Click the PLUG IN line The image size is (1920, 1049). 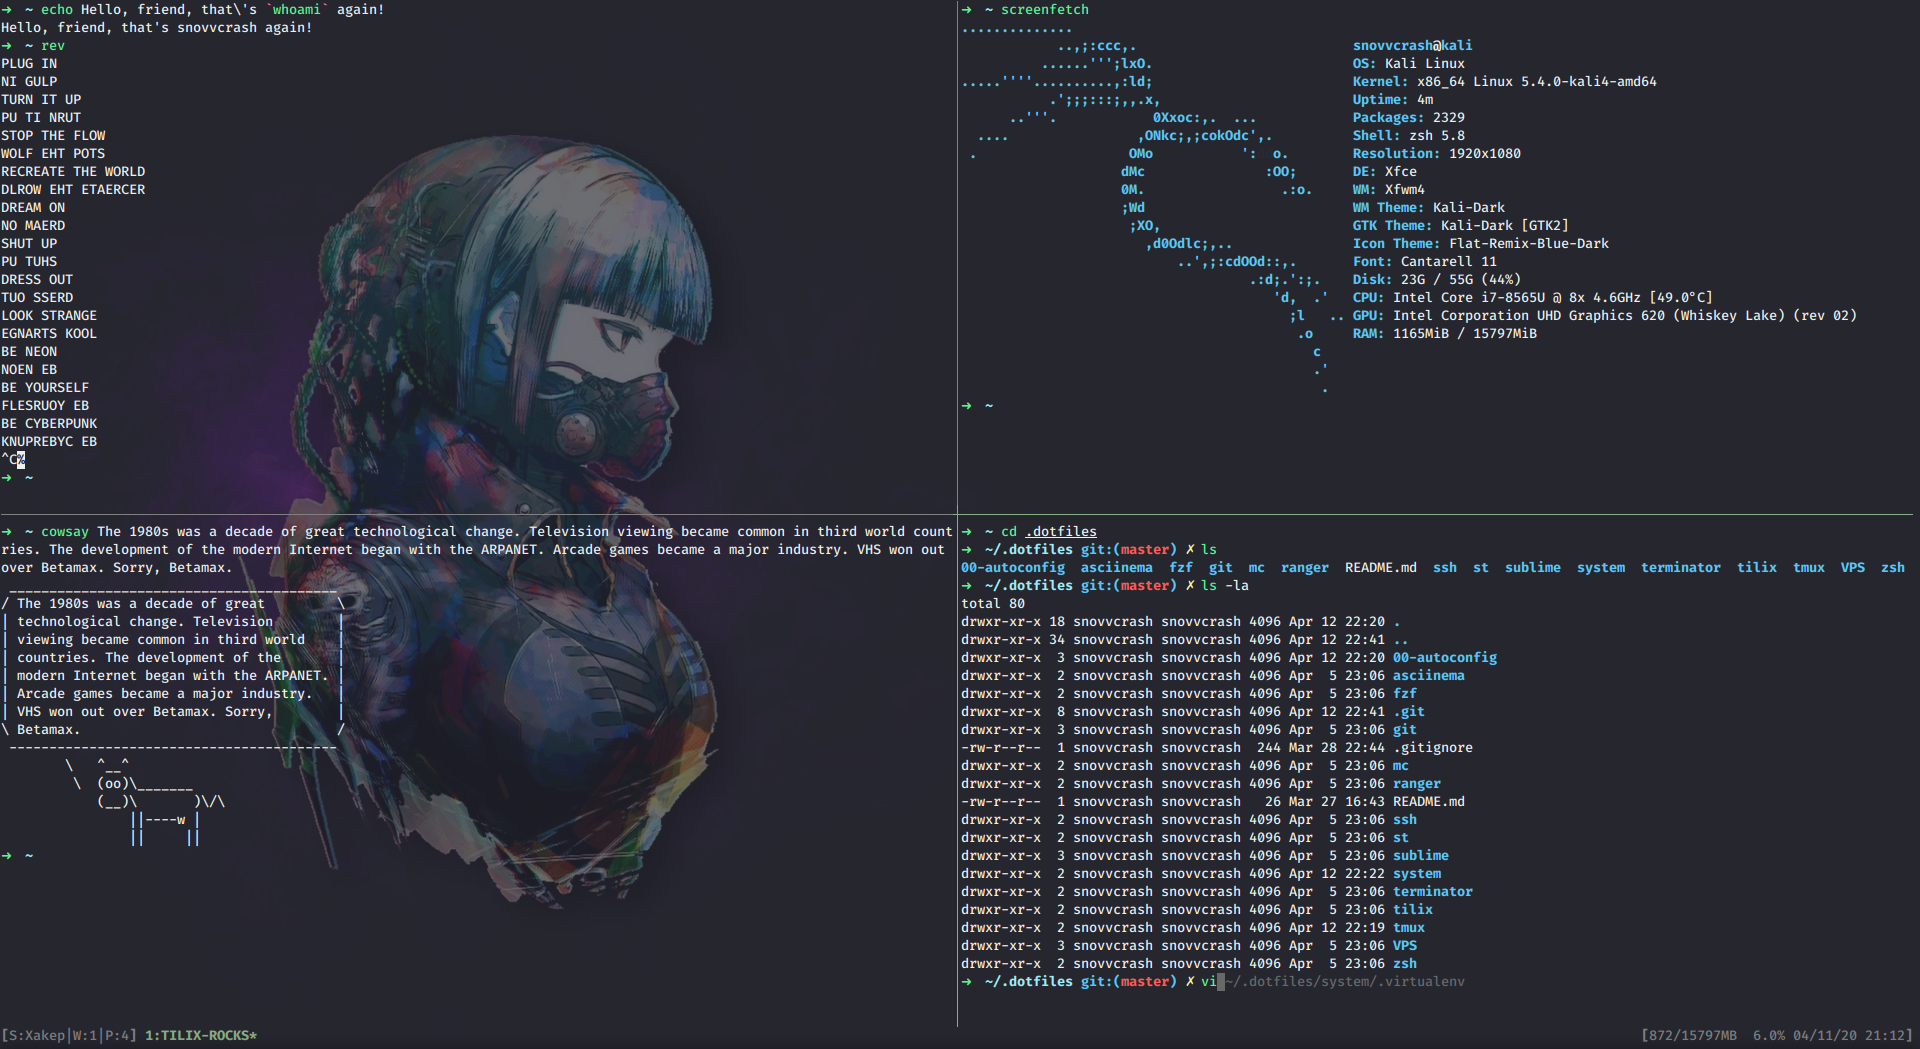[29, 63]
